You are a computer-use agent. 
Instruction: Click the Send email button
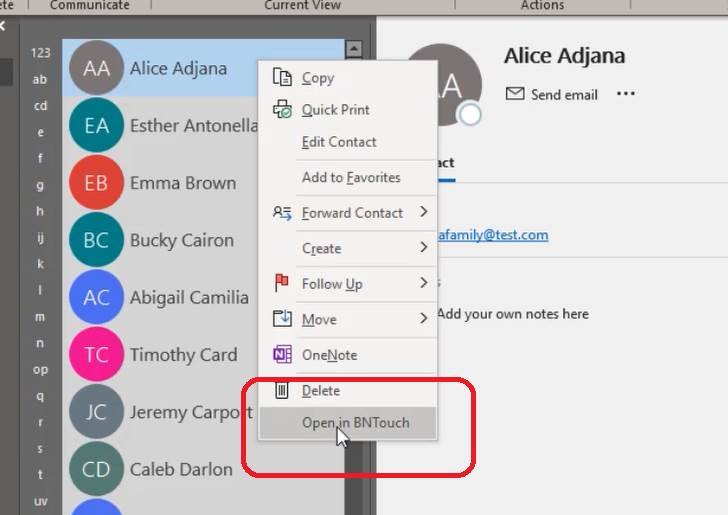pos(552,94)
